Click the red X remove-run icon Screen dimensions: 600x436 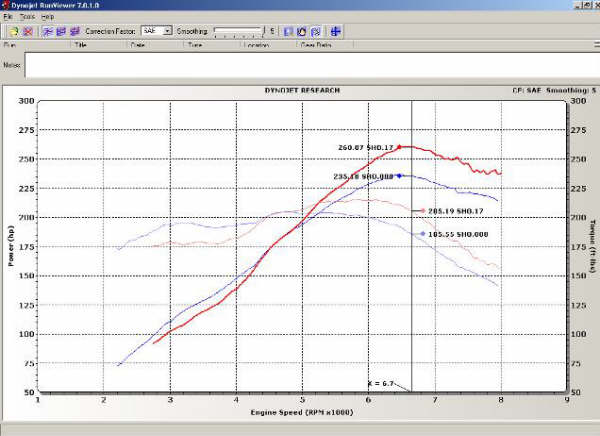click(28, 31)
